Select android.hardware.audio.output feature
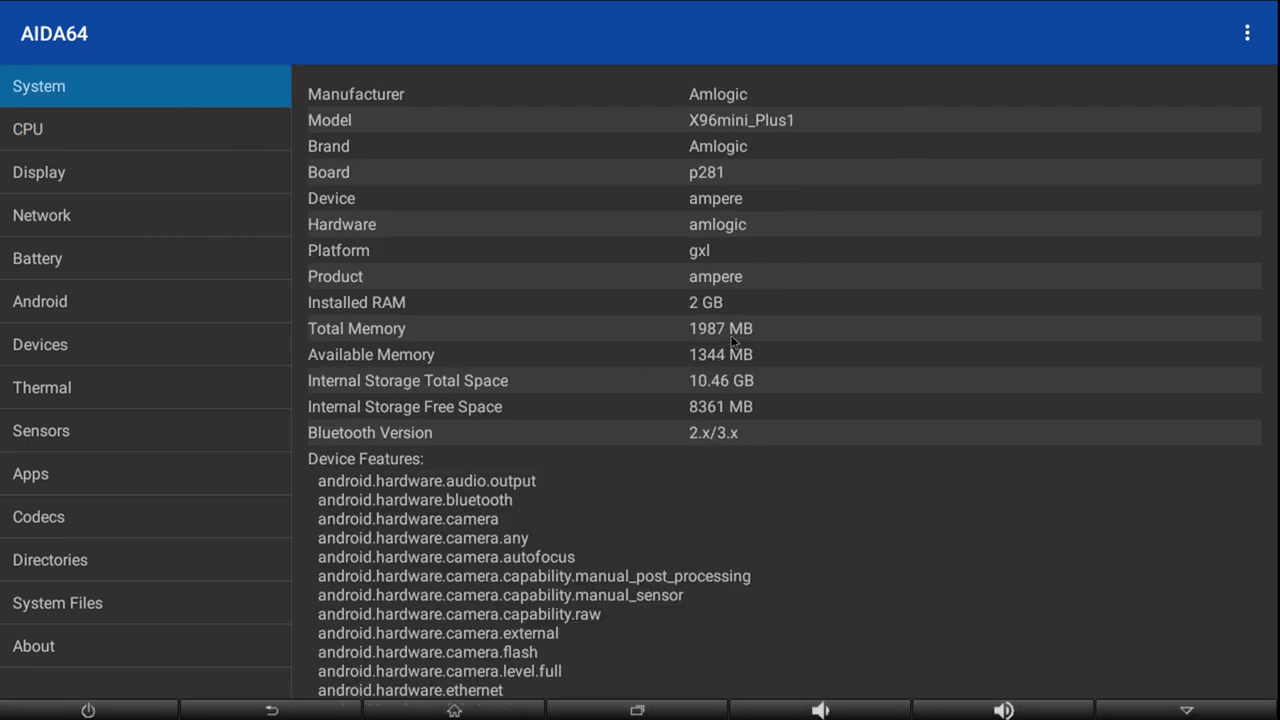Viewport: 1280px width, 720px height. 427,481
